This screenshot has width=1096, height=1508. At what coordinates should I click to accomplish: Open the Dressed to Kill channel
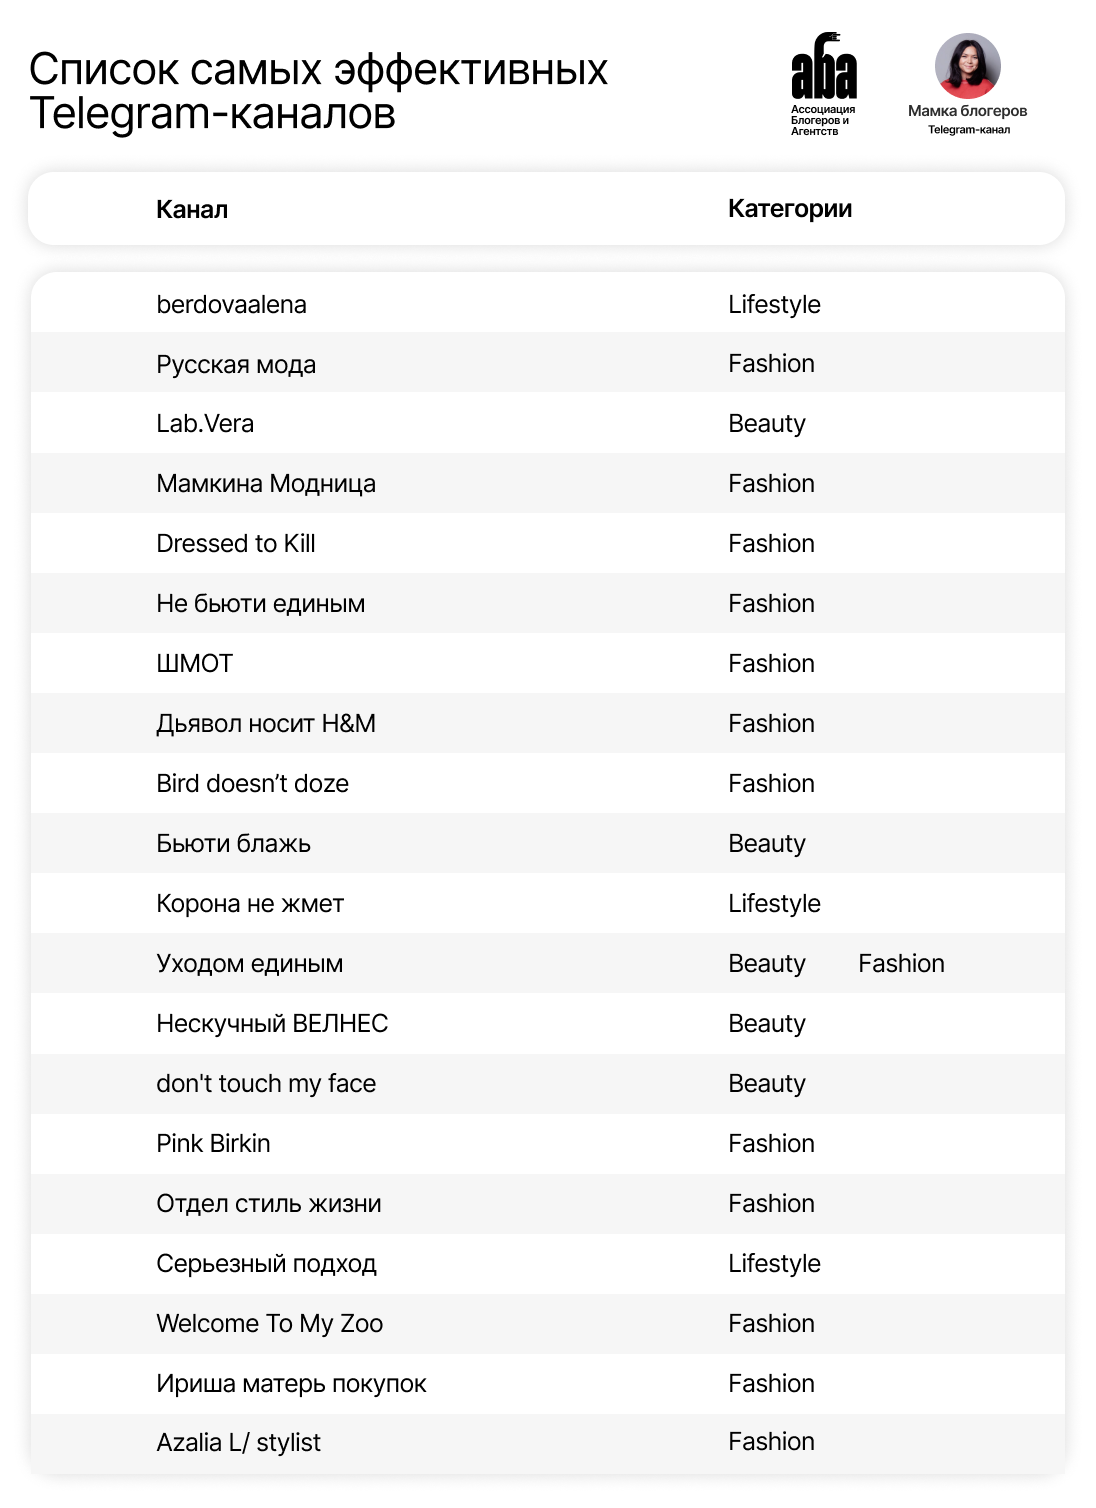236,544
